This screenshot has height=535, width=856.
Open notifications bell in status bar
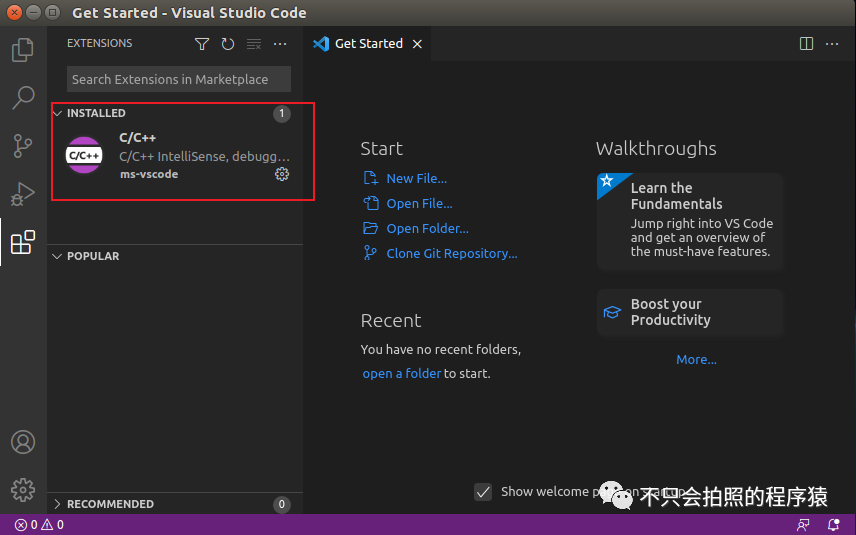[833, 525]
